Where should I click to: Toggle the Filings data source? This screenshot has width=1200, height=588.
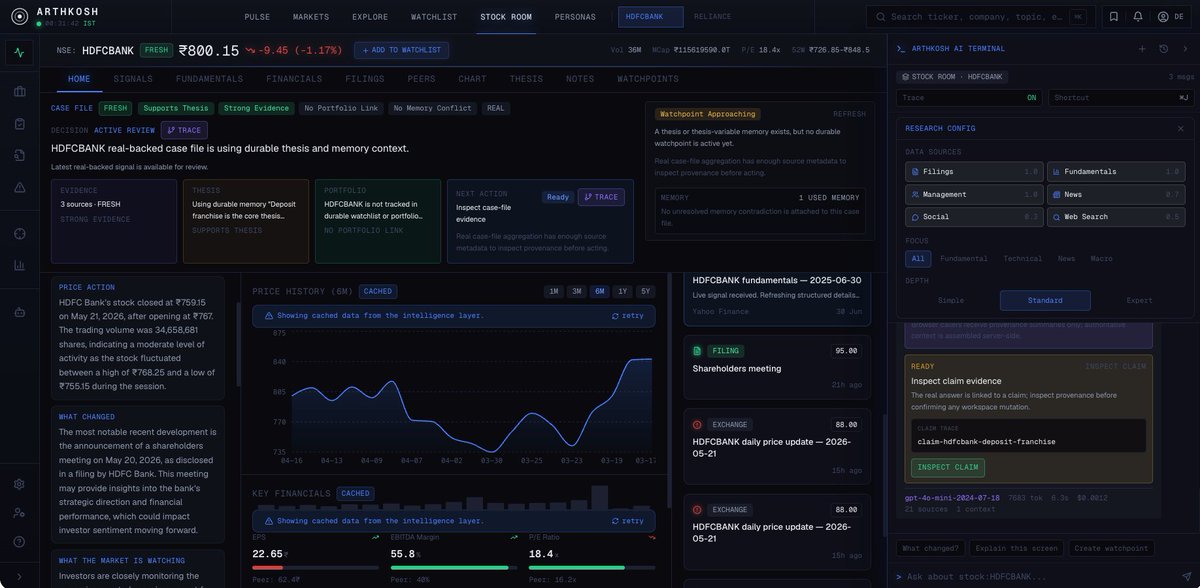point(973,172)
